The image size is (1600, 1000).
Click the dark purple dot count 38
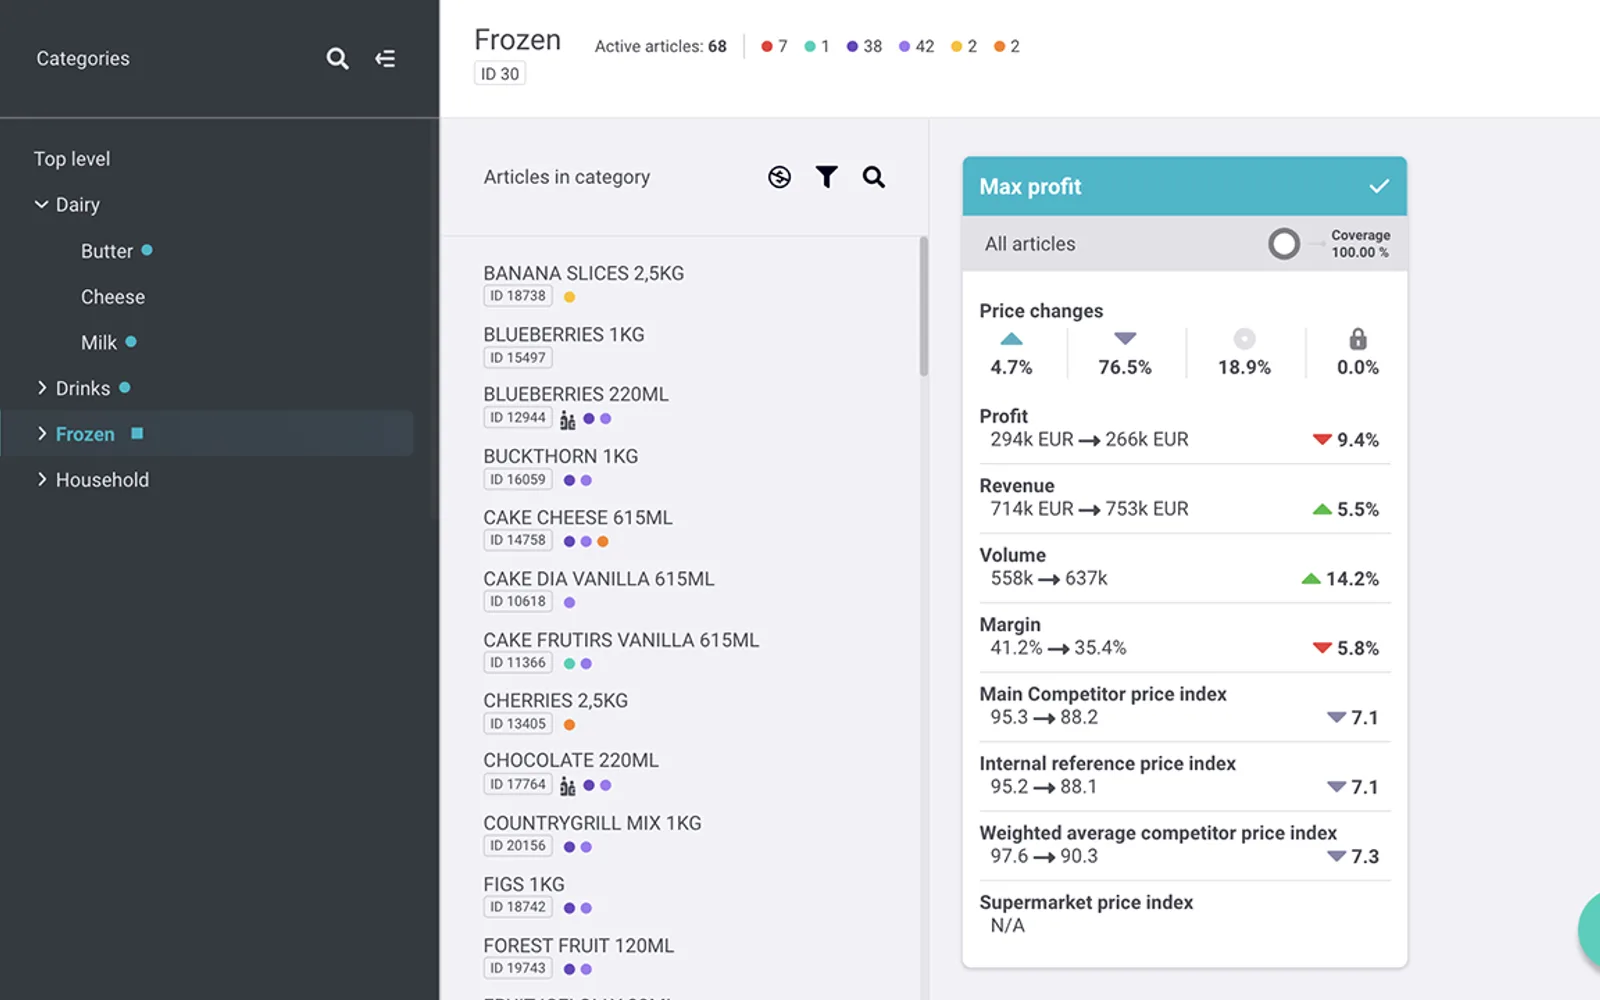[x=864, y=46]
